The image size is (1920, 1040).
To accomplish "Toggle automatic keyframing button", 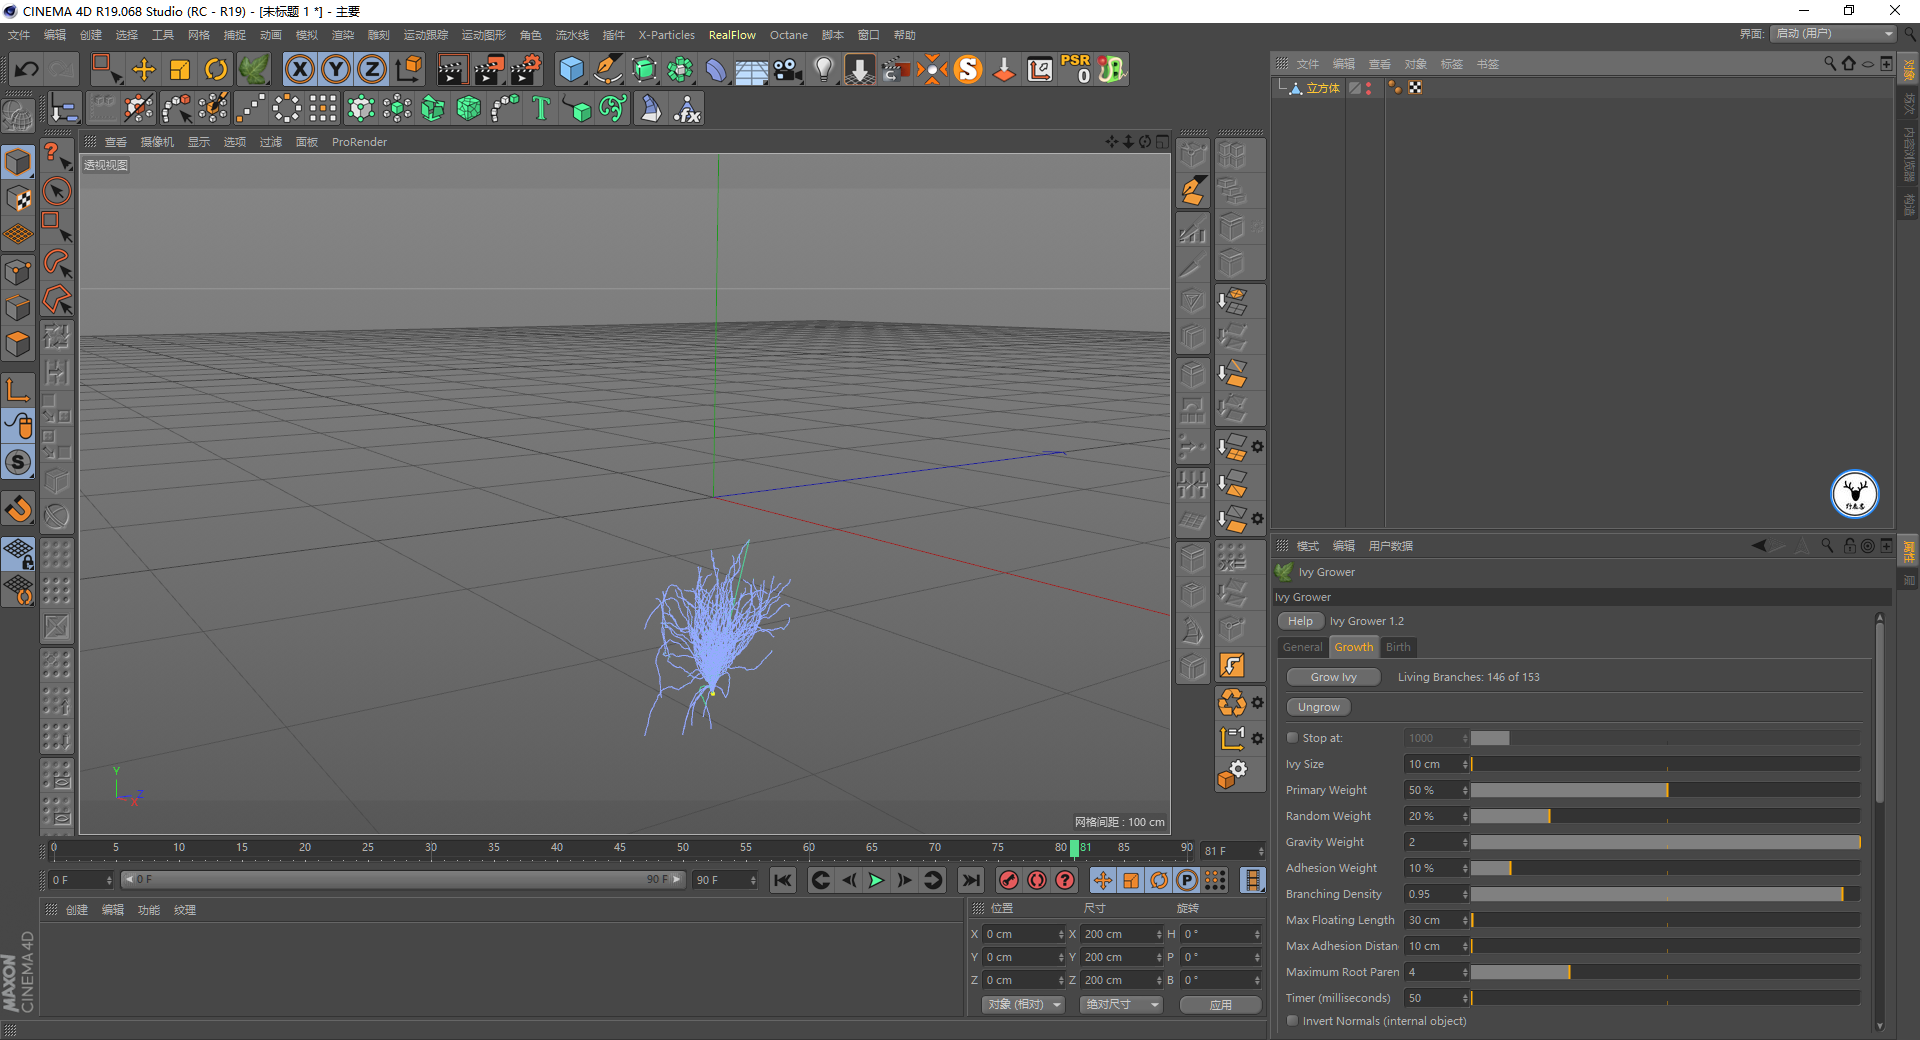I will click(1037, 880).
